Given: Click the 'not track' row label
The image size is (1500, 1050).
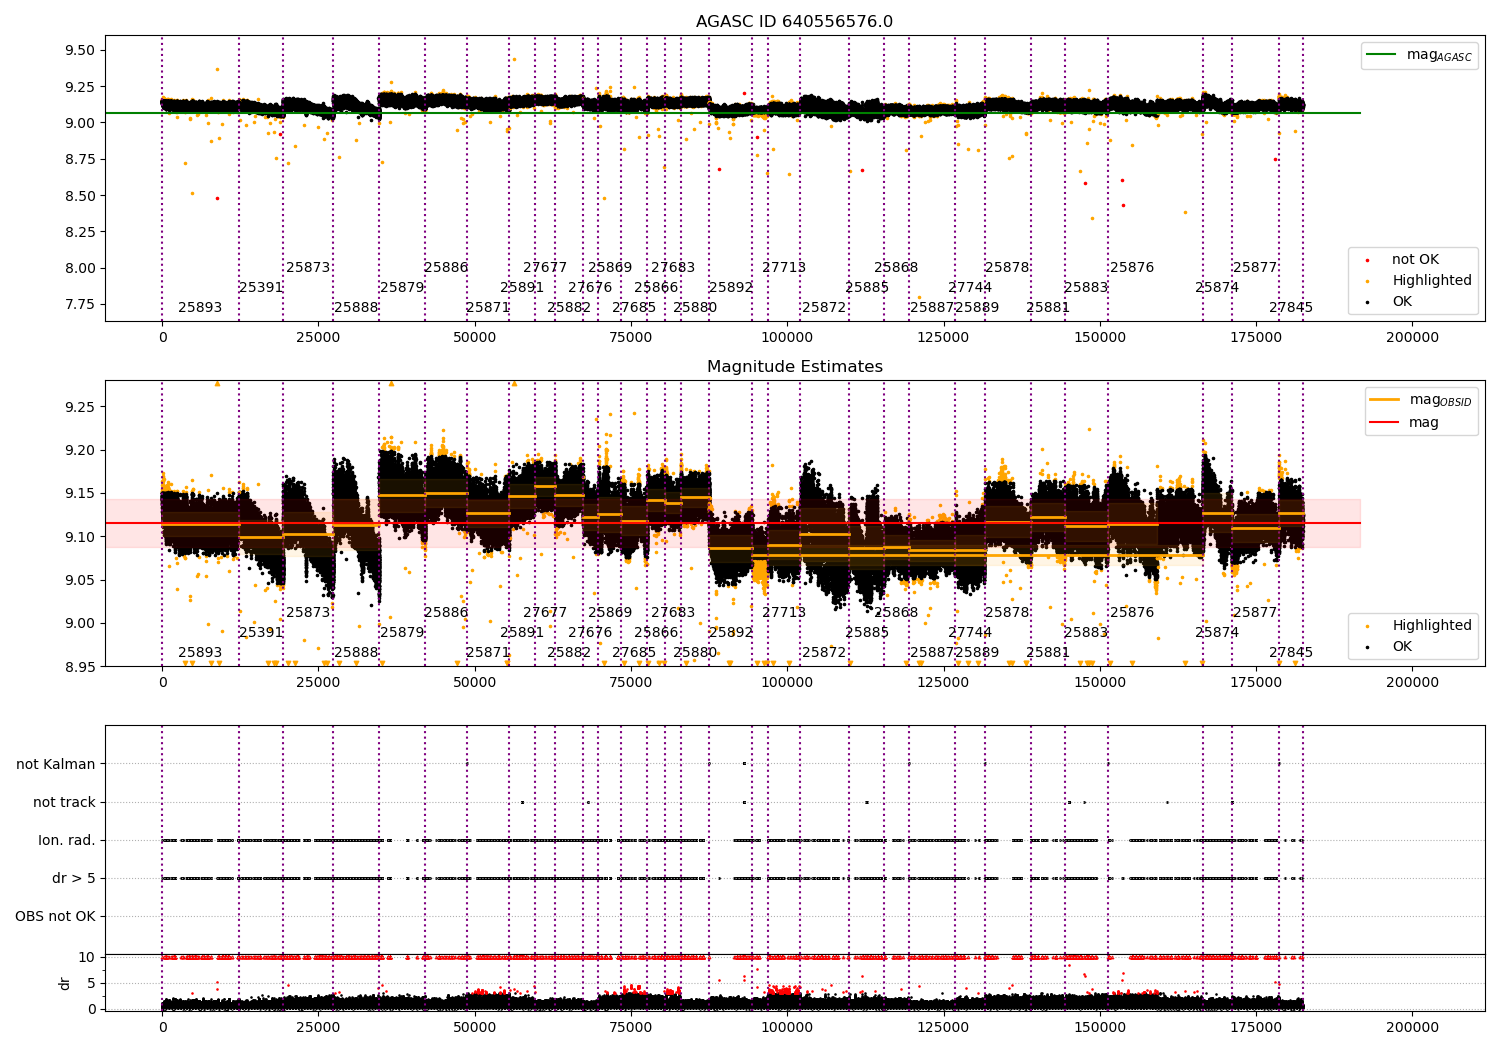Looking at the screenshot, I should 64,803.
